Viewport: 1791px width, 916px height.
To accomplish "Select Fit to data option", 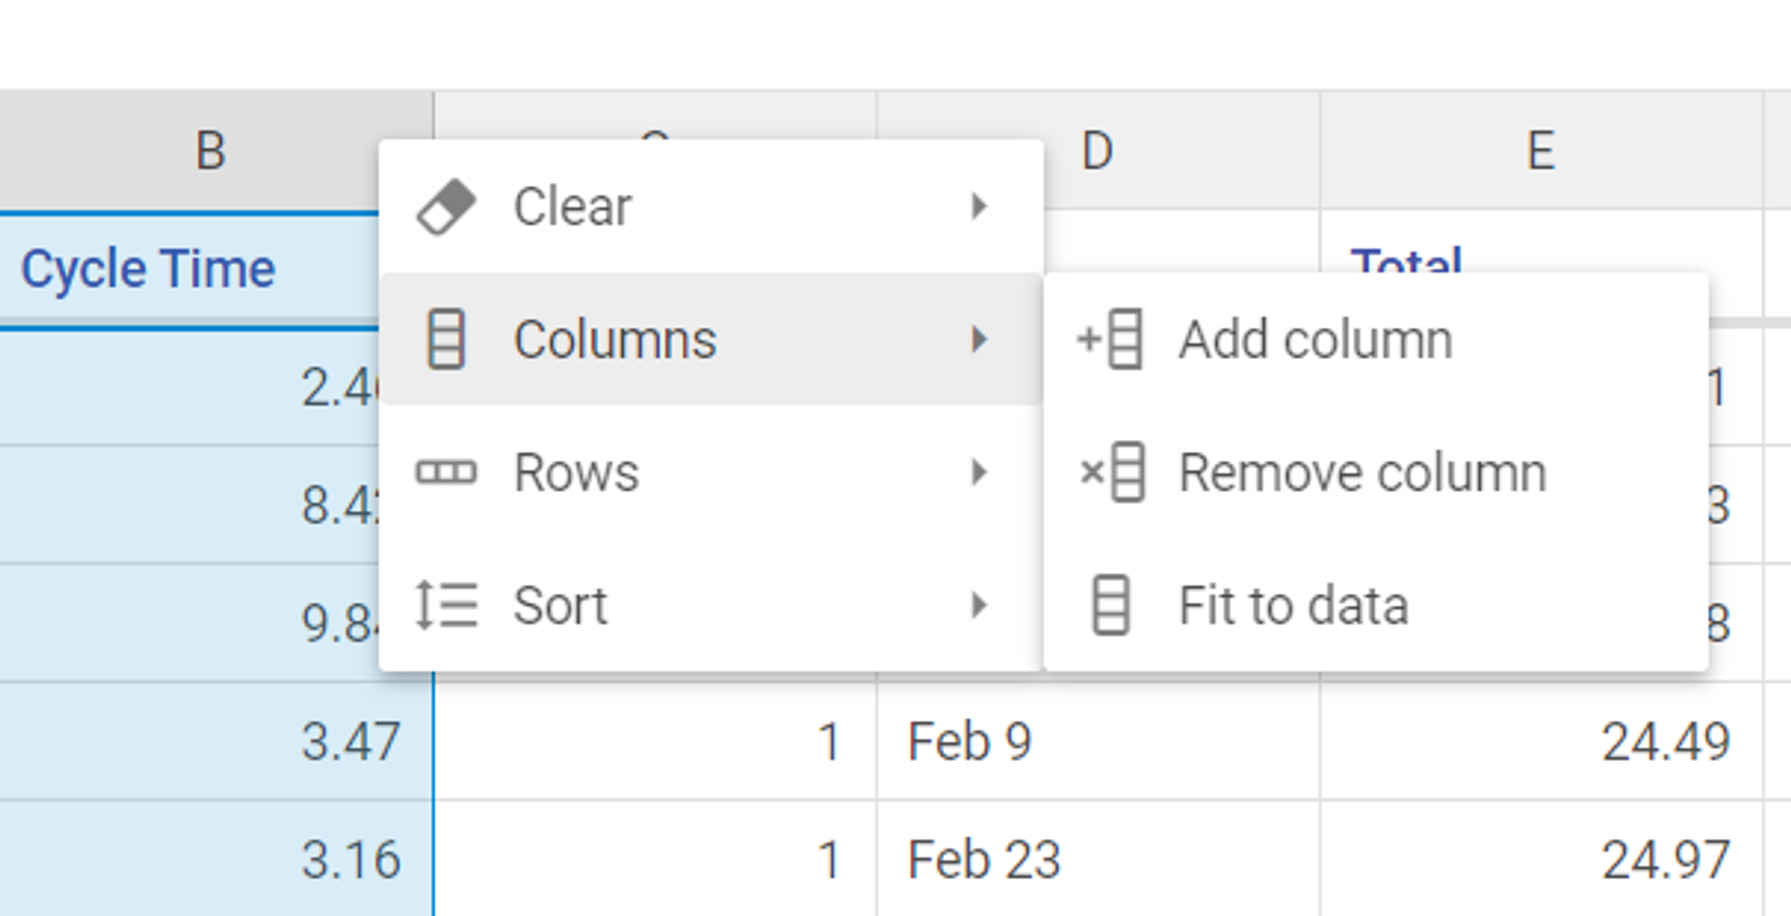I will (1293, 605).
